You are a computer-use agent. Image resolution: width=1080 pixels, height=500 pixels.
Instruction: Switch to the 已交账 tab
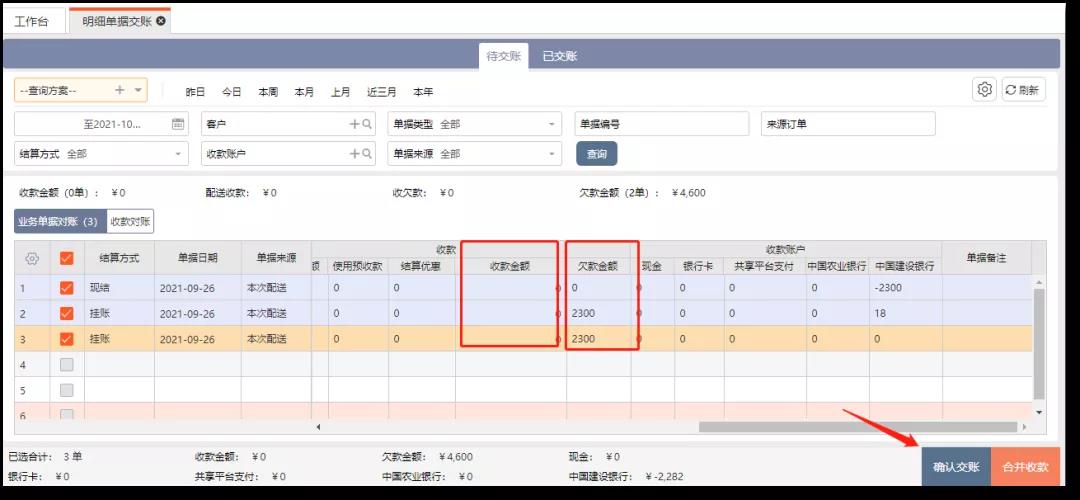[559, 56]
